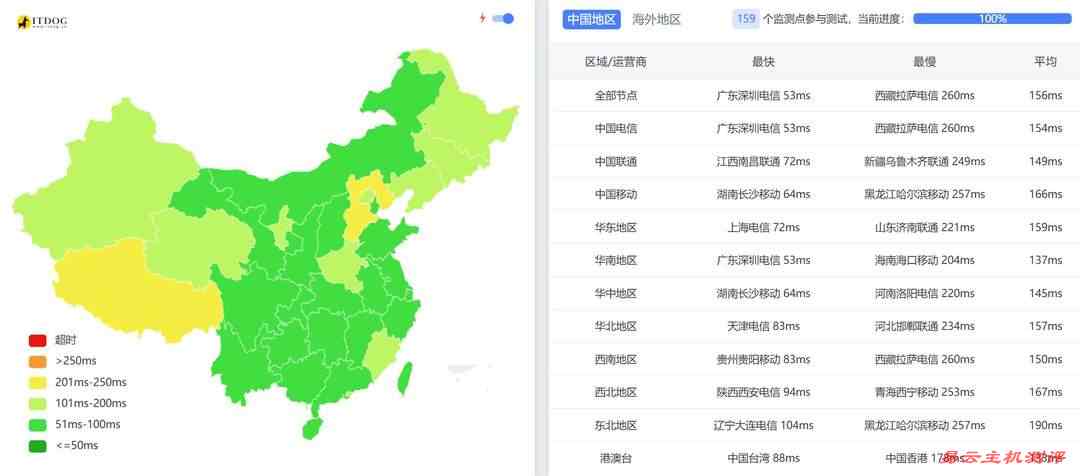
Task: Click 辽宁大连电信 104ms cell
Action: tap(763, 425)
